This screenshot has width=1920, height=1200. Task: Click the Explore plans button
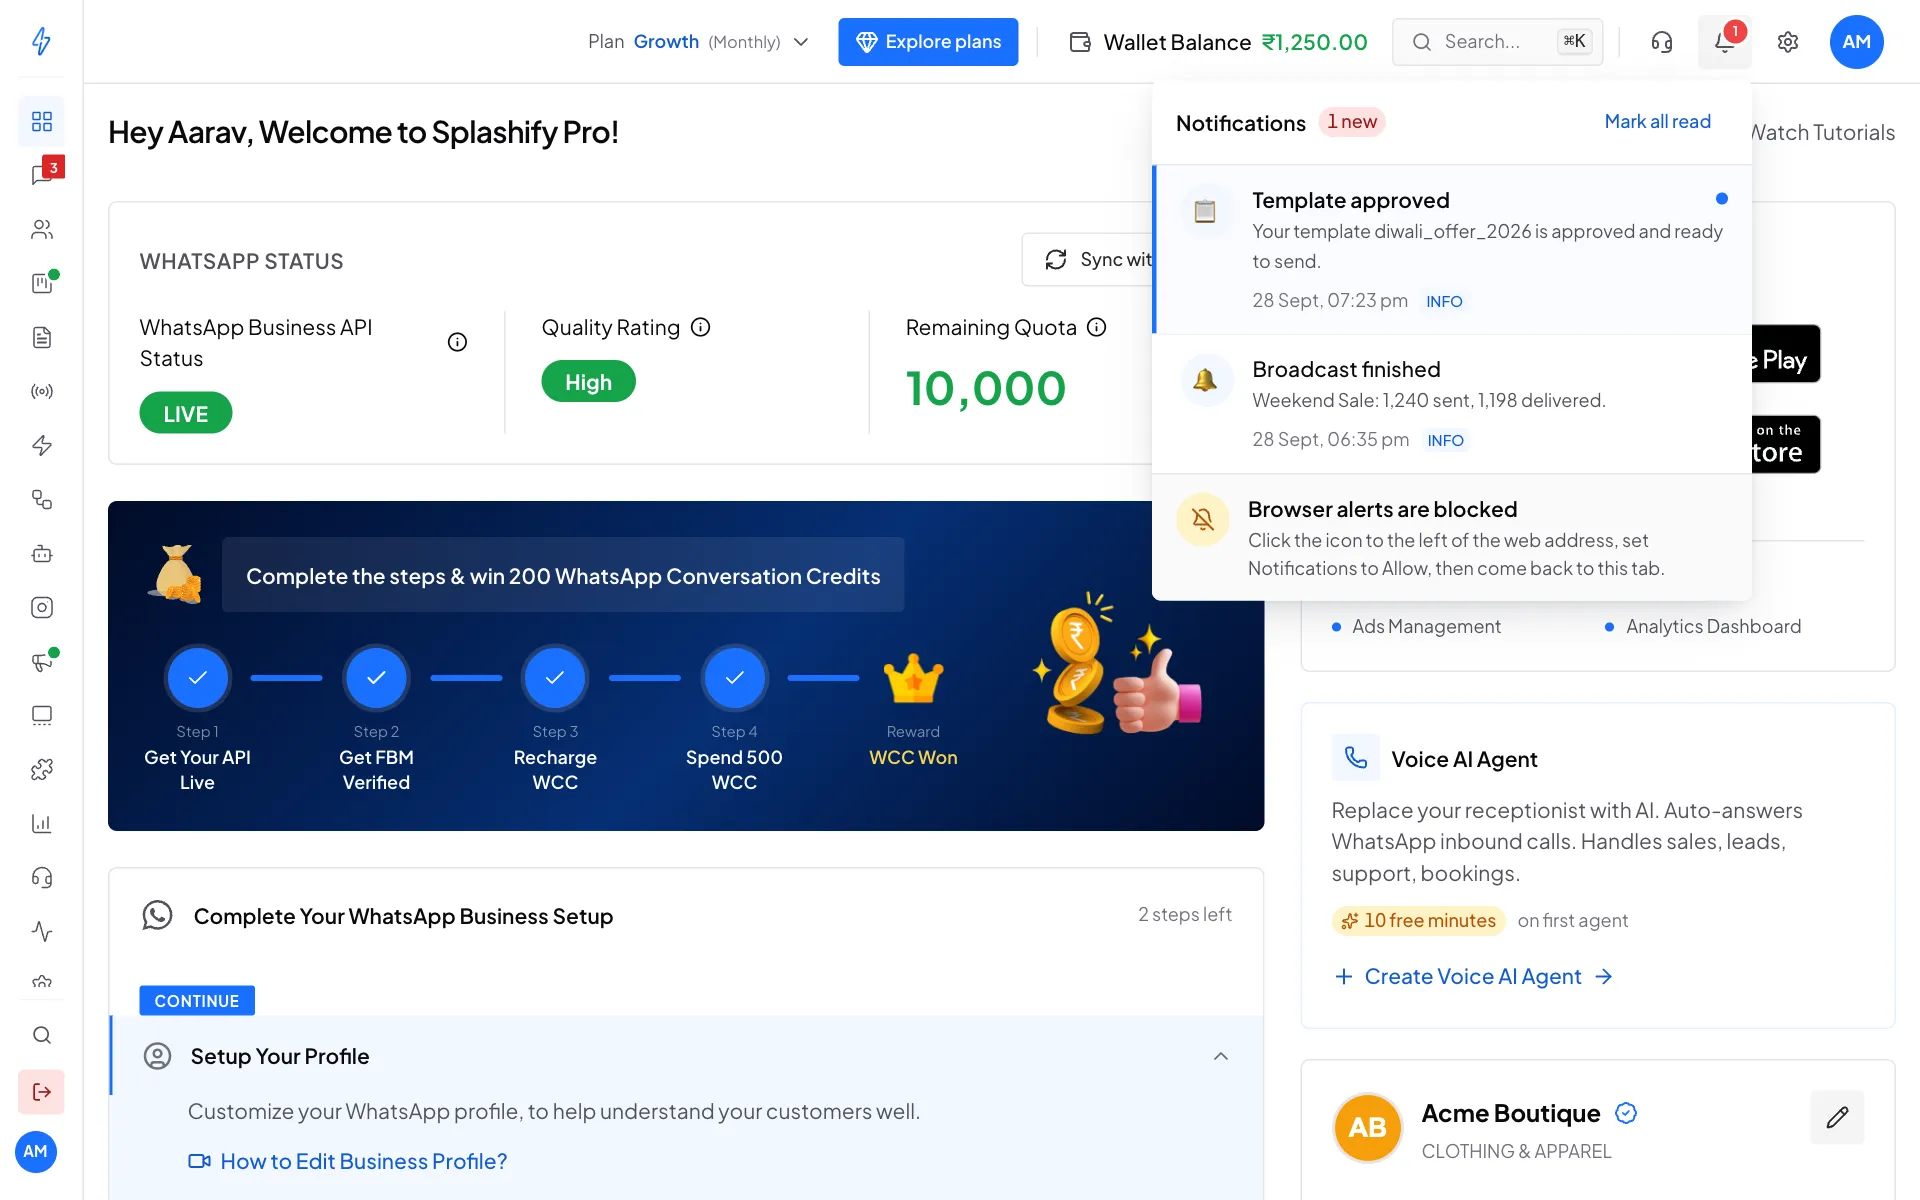928,42
